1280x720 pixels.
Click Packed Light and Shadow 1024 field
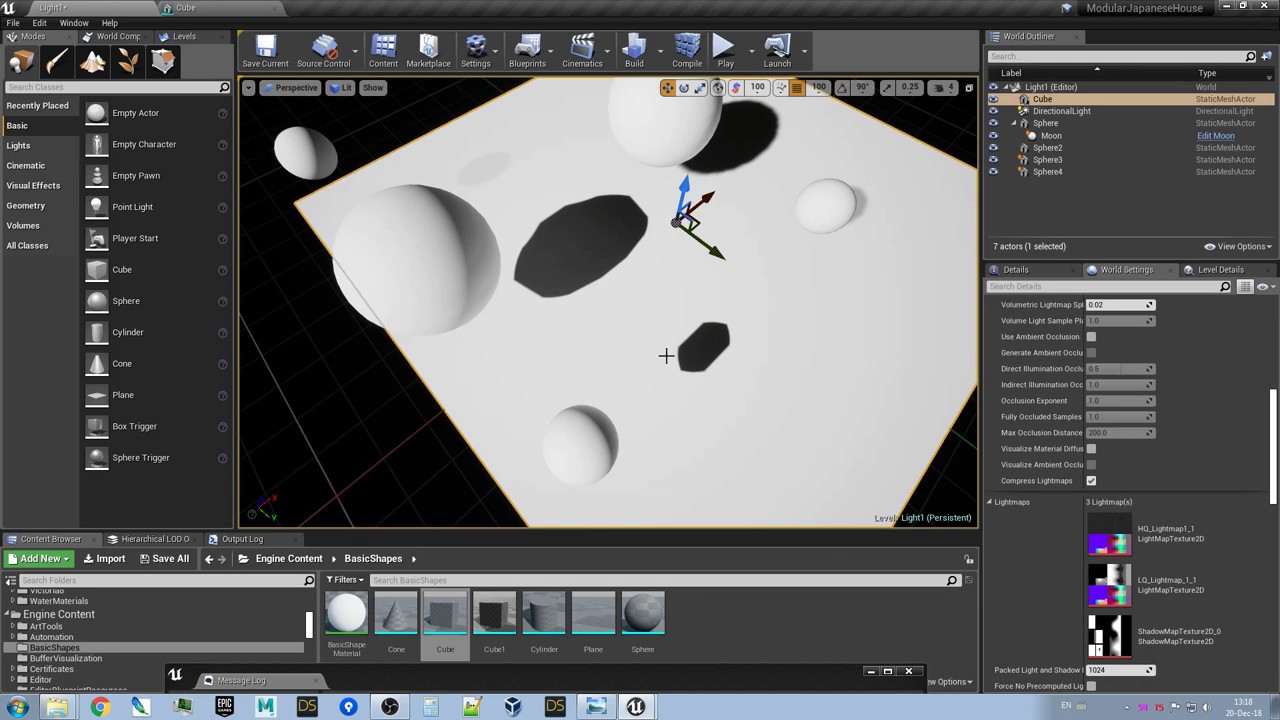point(1120,670)
